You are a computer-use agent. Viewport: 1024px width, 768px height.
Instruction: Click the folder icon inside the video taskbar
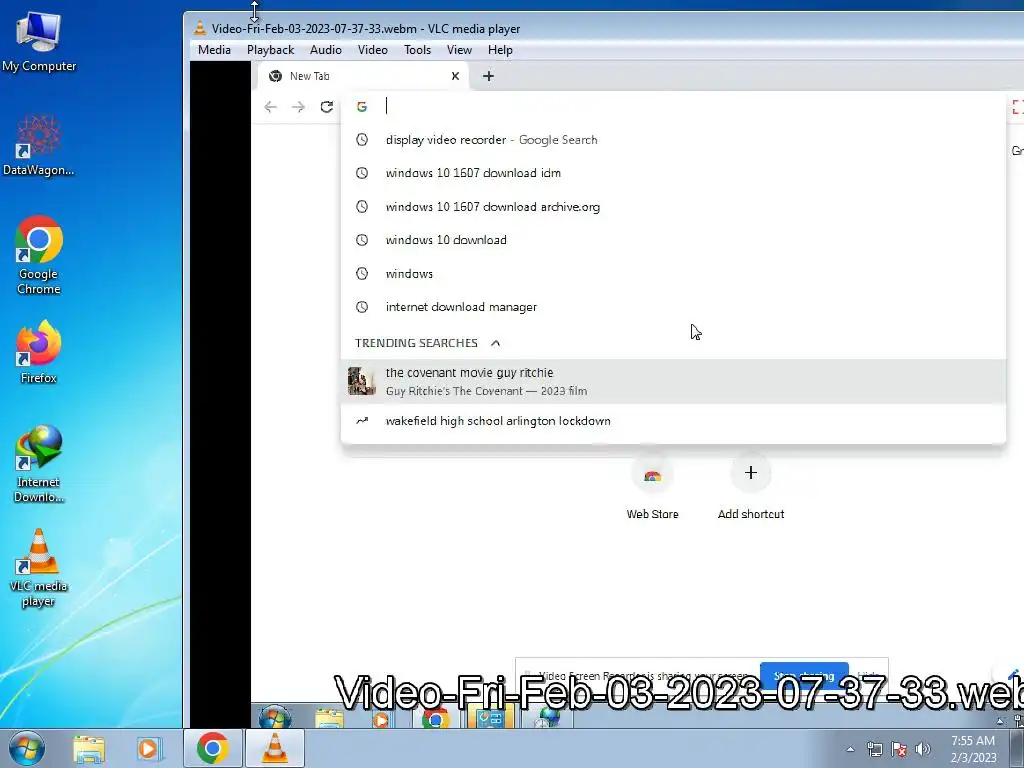pyautogui.click(x=329, y=718)
